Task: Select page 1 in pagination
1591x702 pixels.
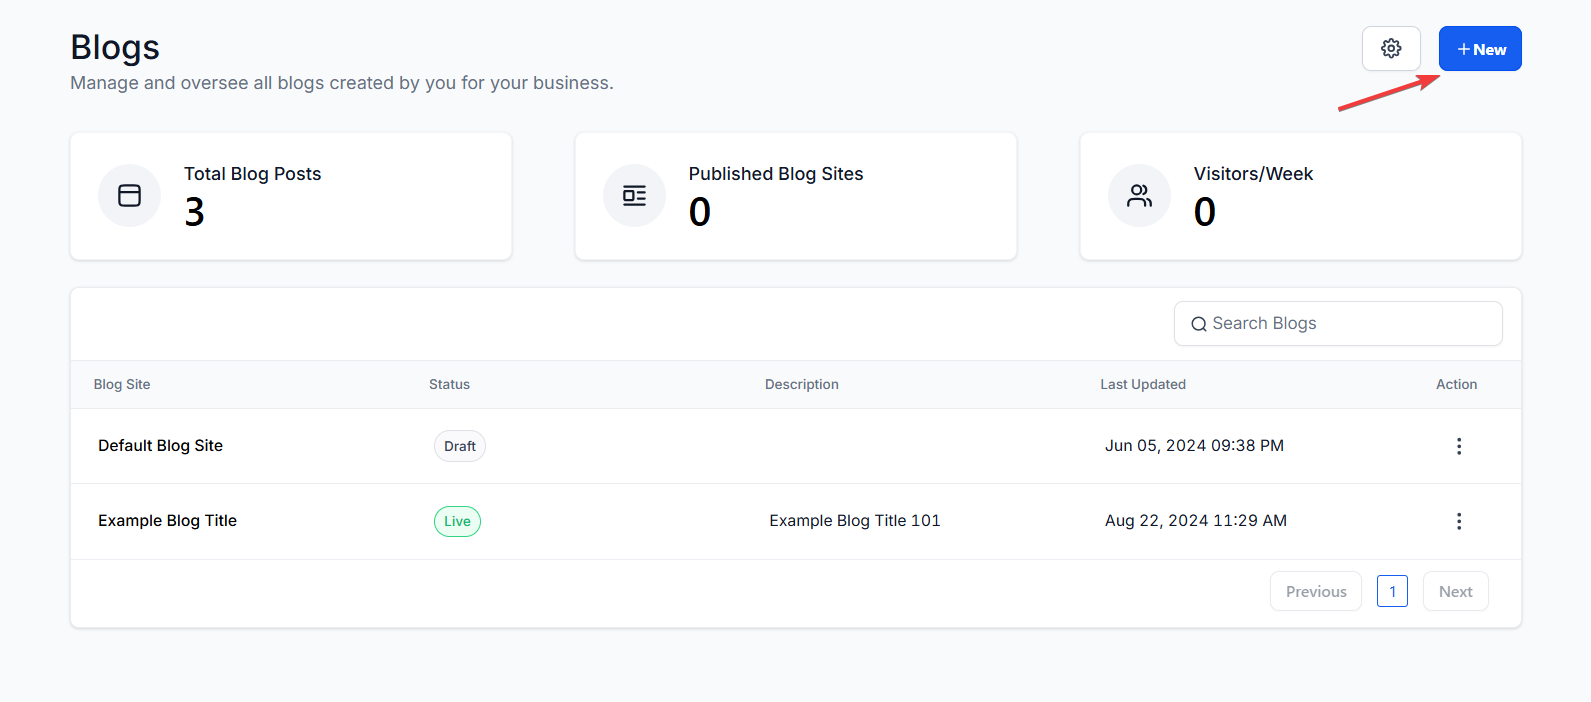Action: point(1392,591)
